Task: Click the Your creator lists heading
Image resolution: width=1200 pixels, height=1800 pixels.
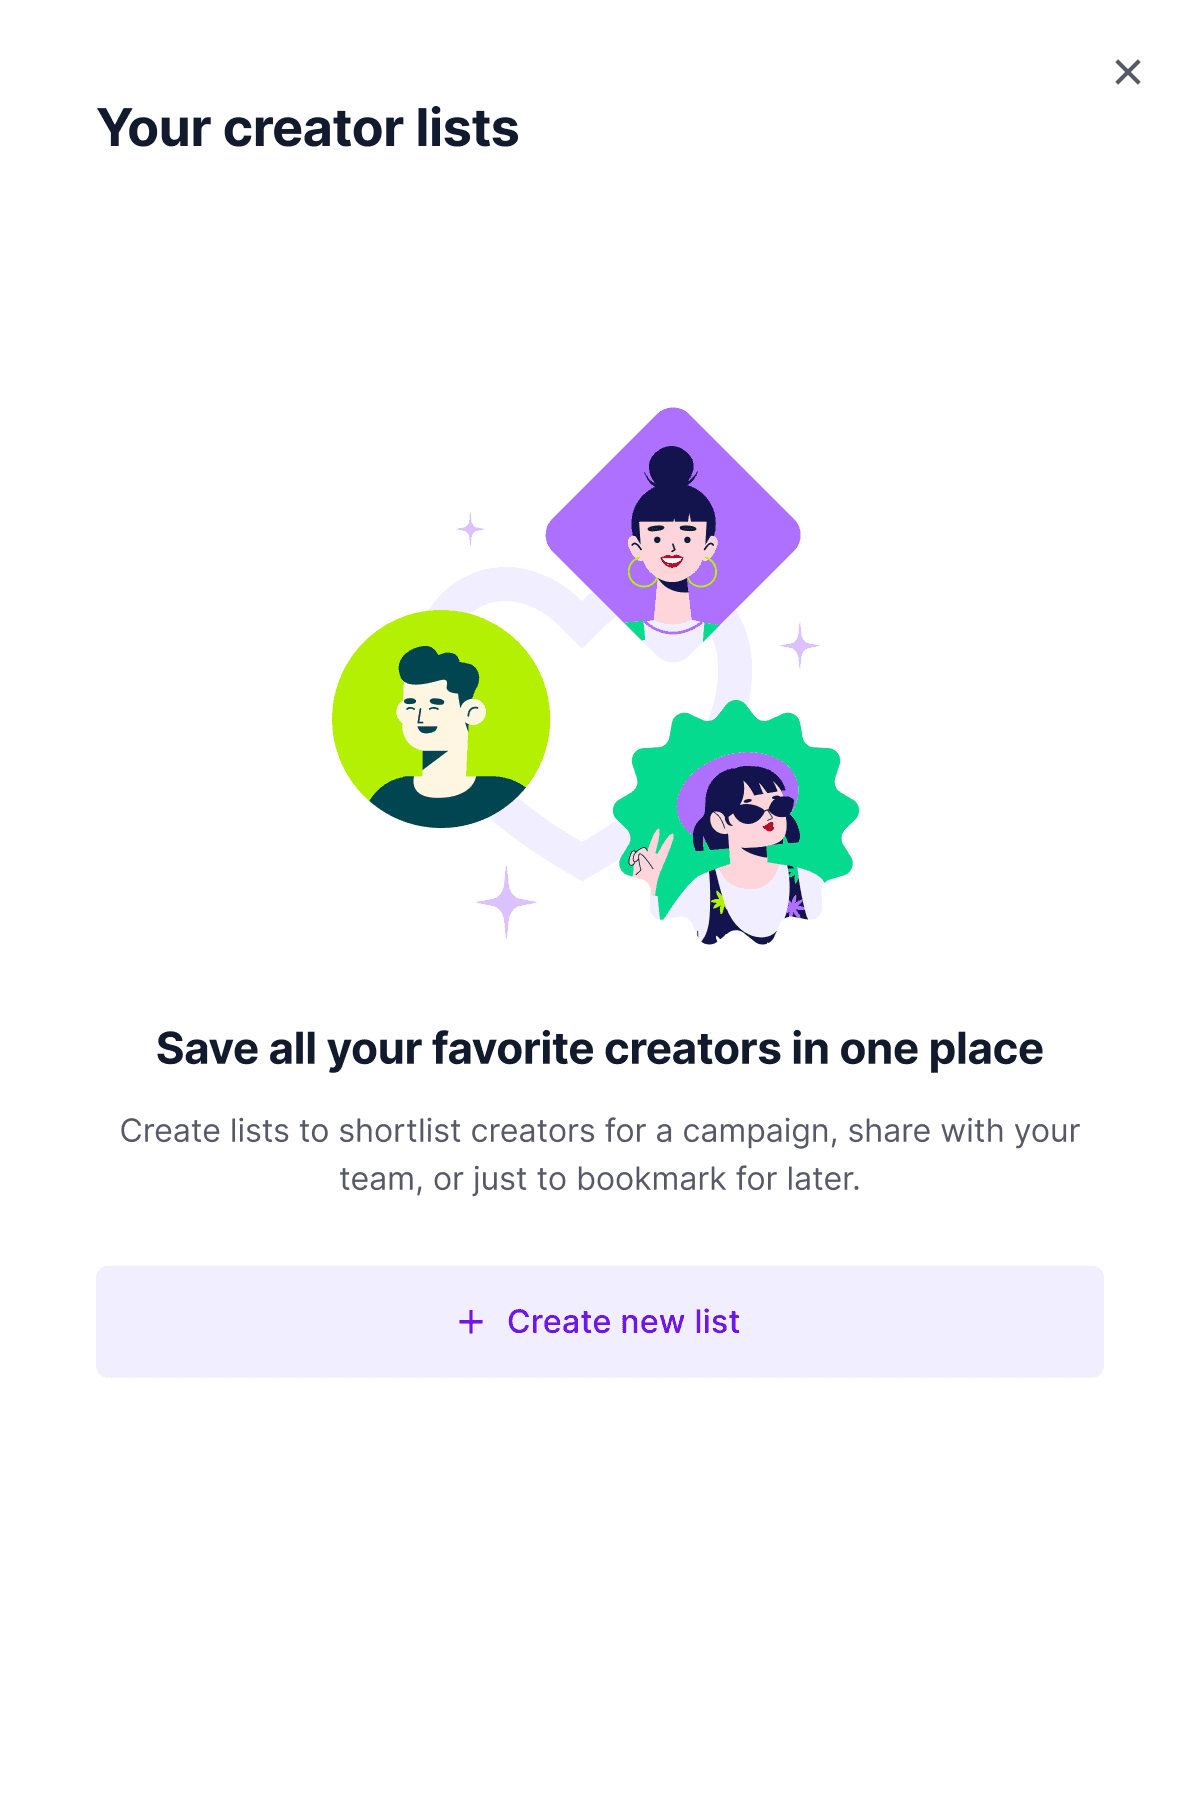Action: point(308,128)
